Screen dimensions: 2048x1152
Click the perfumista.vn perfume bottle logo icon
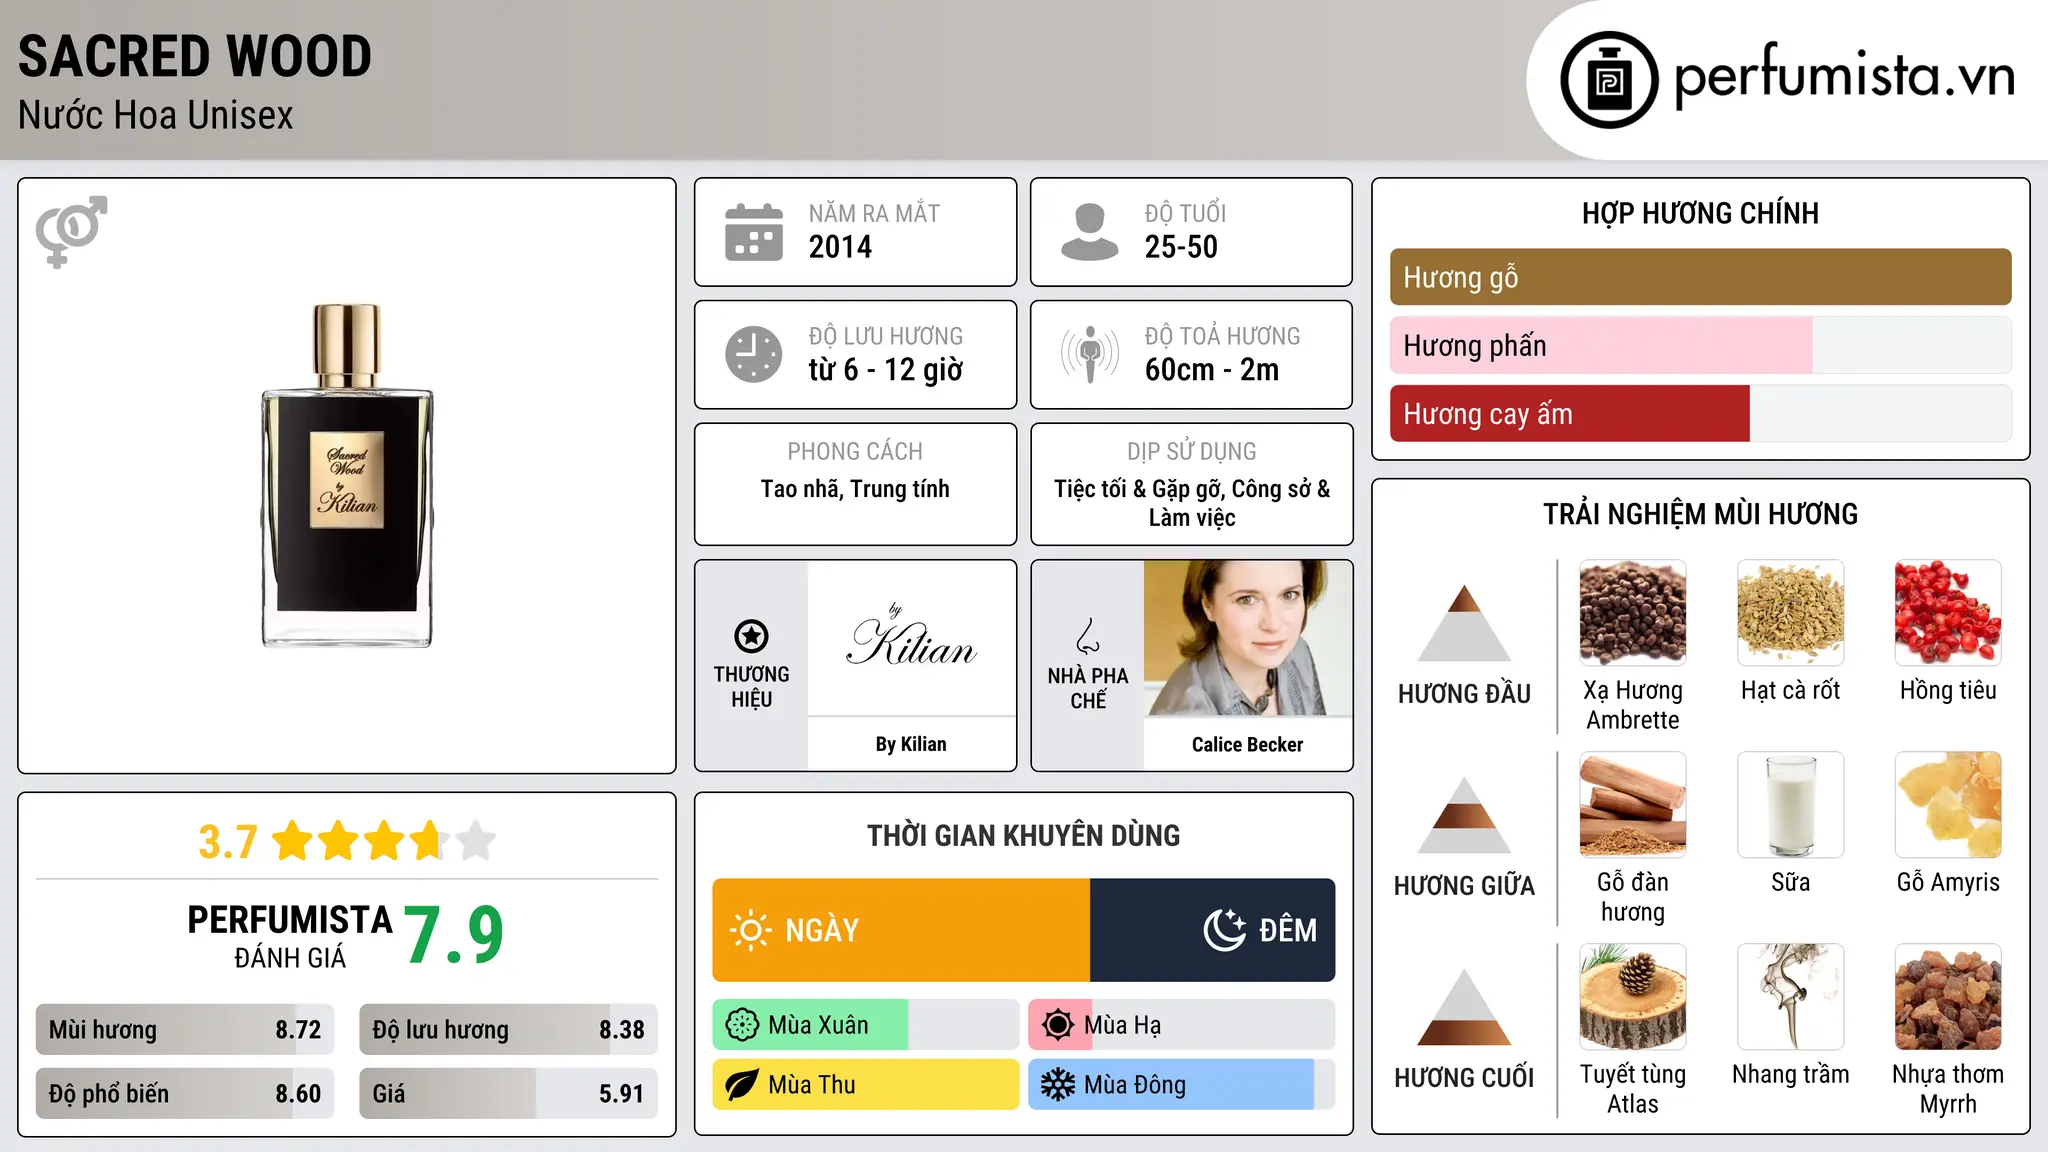click(x=1609, y=80)
